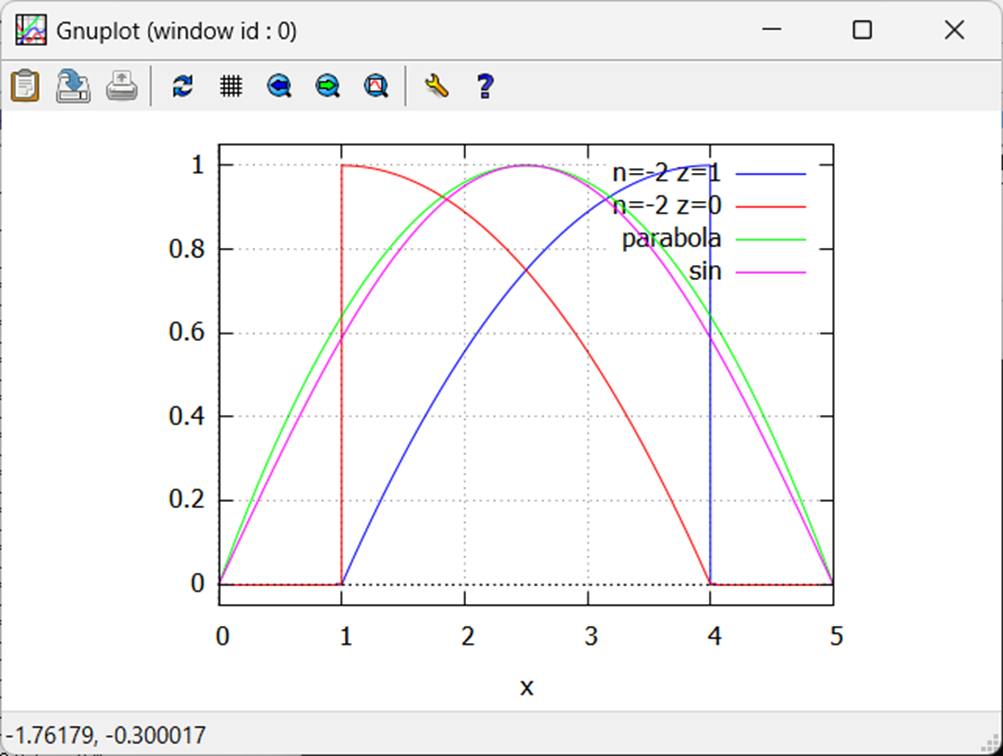This screenshot has height=756, width=1003.
Task: Open gnuplot help via question mark icon
Action: 484,86
